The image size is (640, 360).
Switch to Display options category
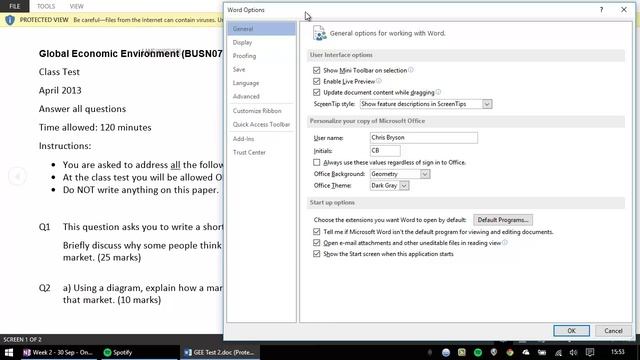coord(261,42)
